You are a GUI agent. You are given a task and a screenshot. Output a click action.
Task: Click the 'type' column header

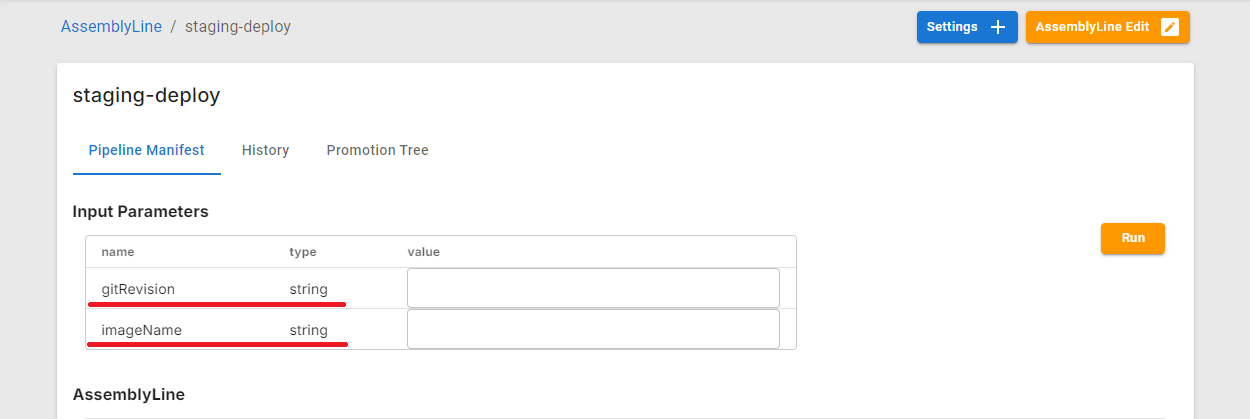303,252
